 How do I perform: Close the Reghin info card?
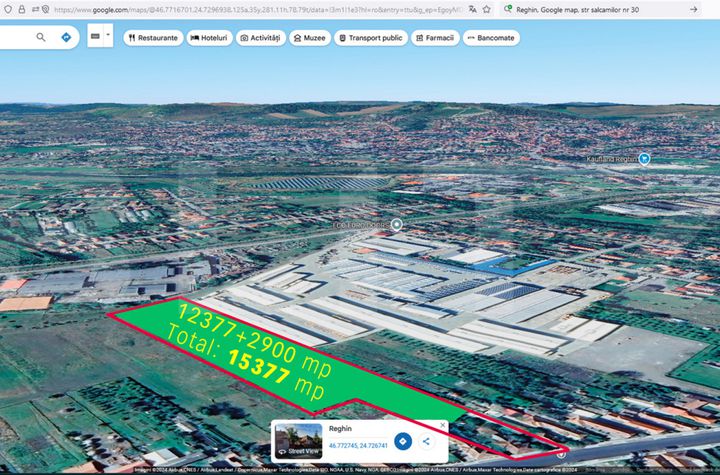441,424
